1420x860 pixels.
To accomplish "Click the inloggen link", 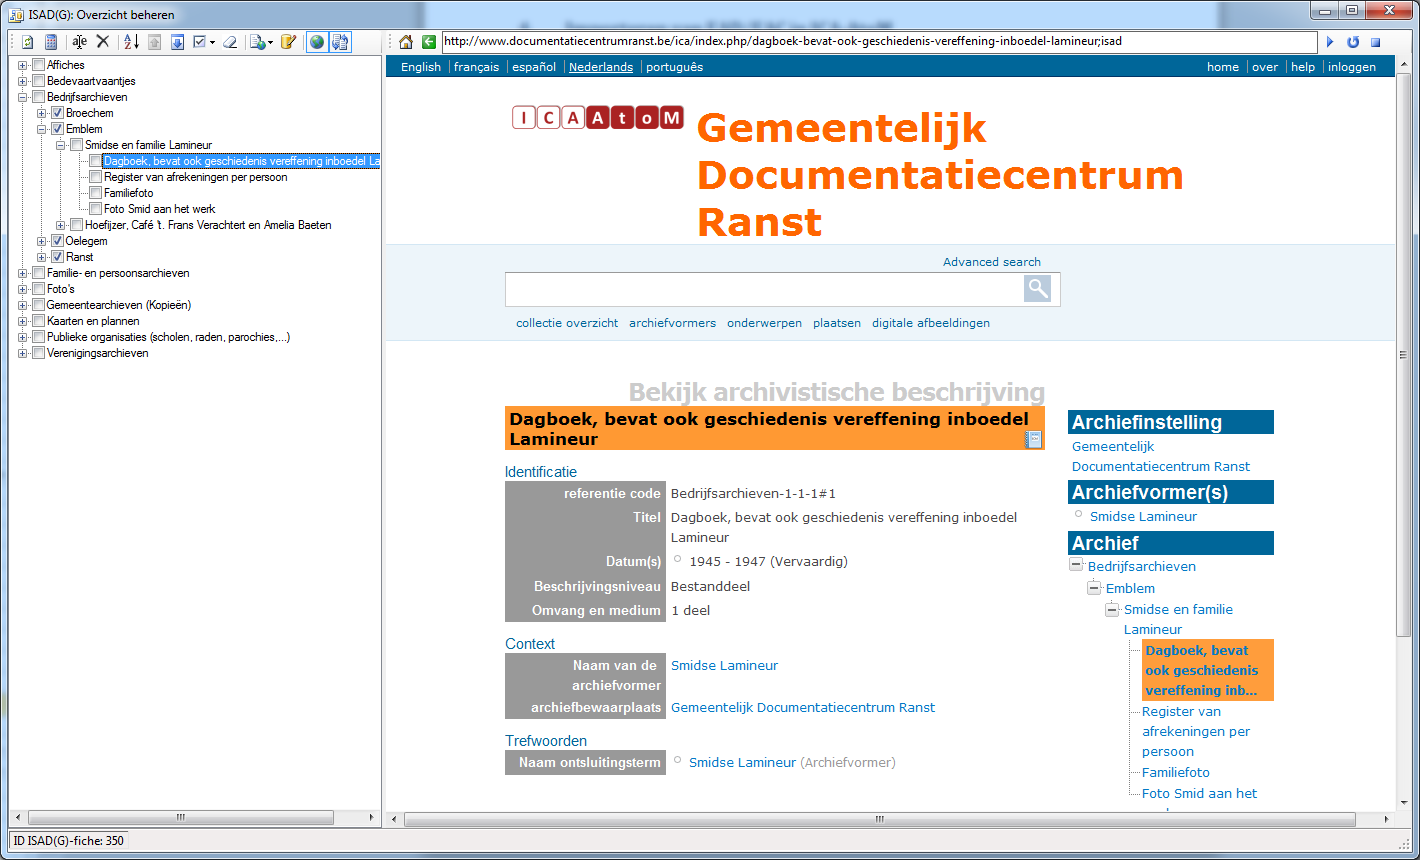I will tap(1352, 67).
